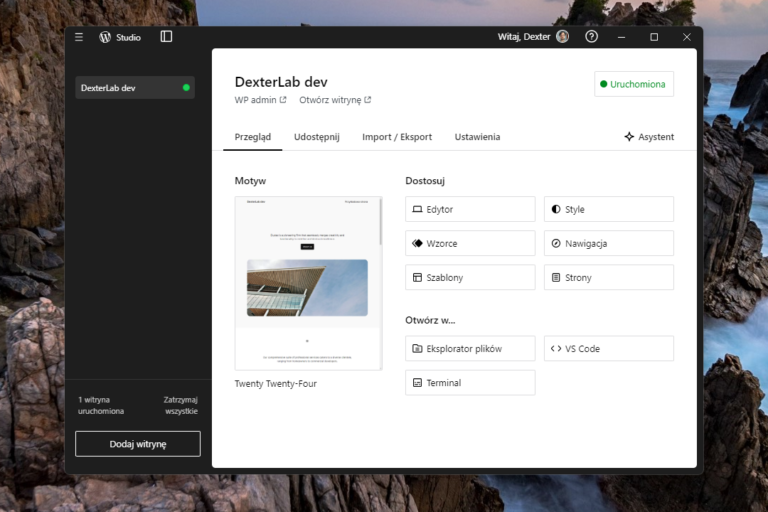Open the Edytor button
The height and width of the screenshot is (512, 768).
click(x=470, y=209)
